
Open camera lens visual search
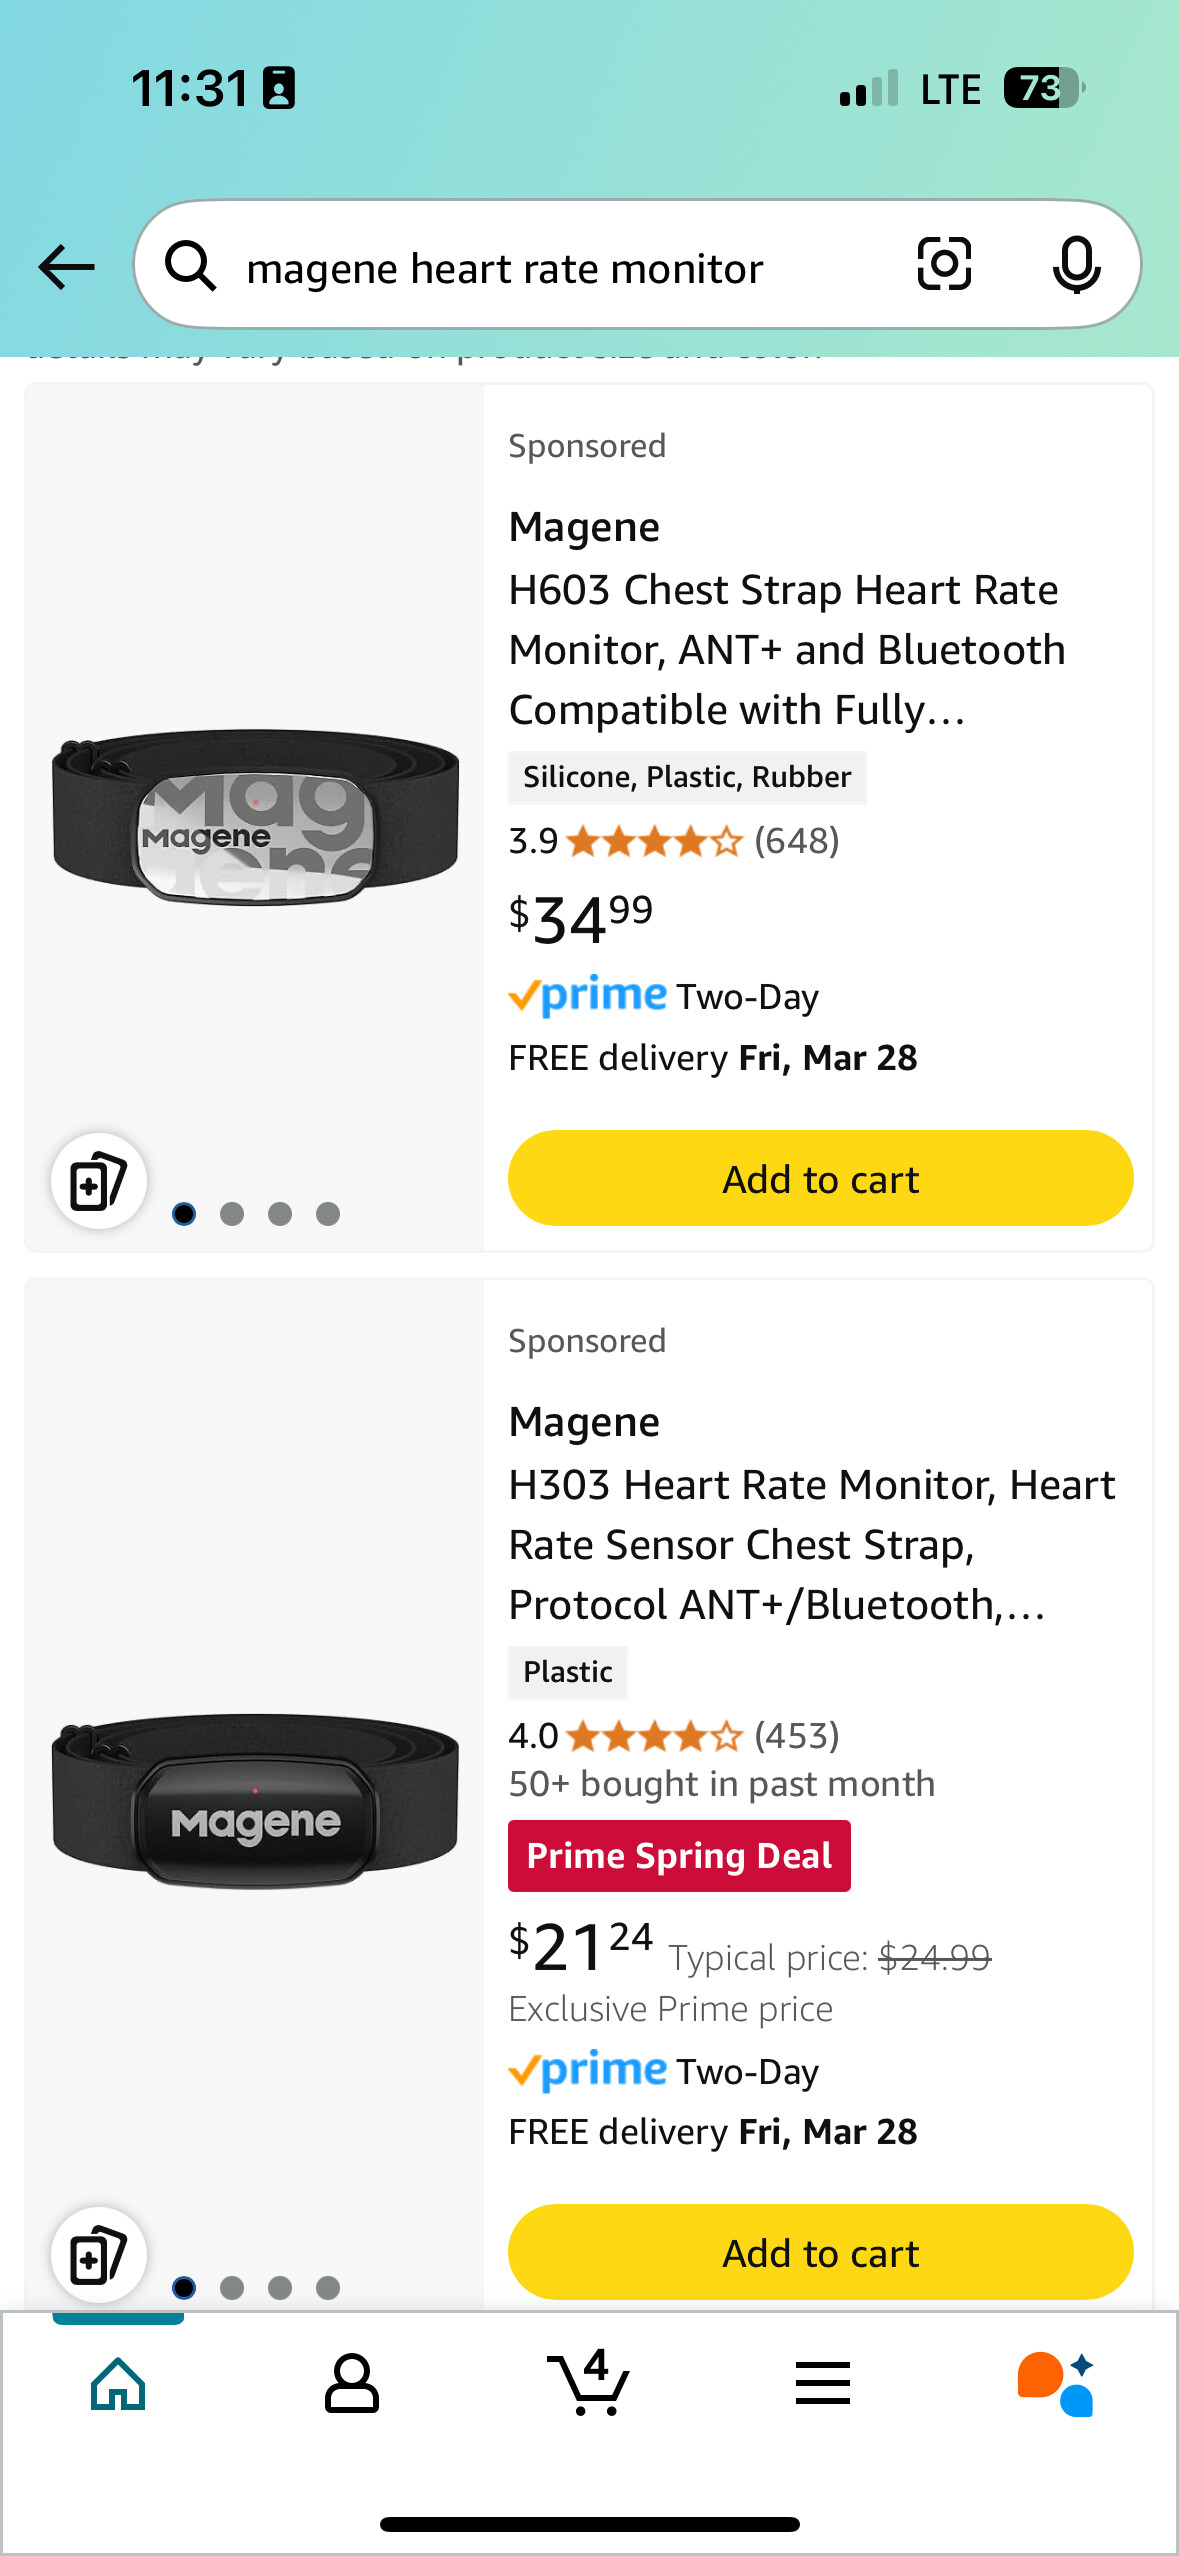pyautogui.click(x=944, y=265)
